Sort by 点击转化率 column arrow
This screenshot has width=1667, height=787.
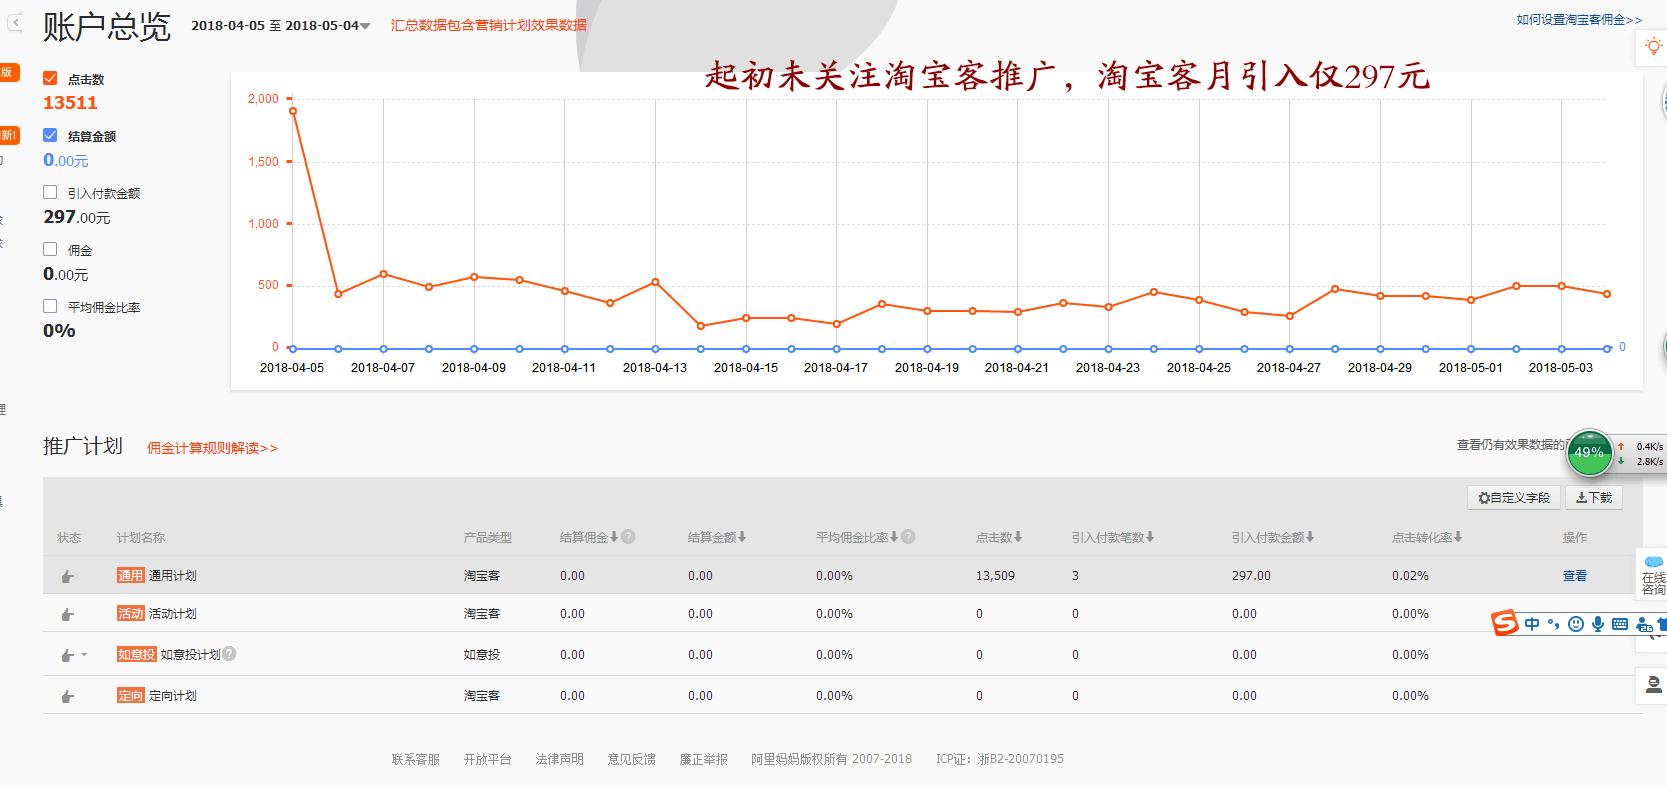1458,537
